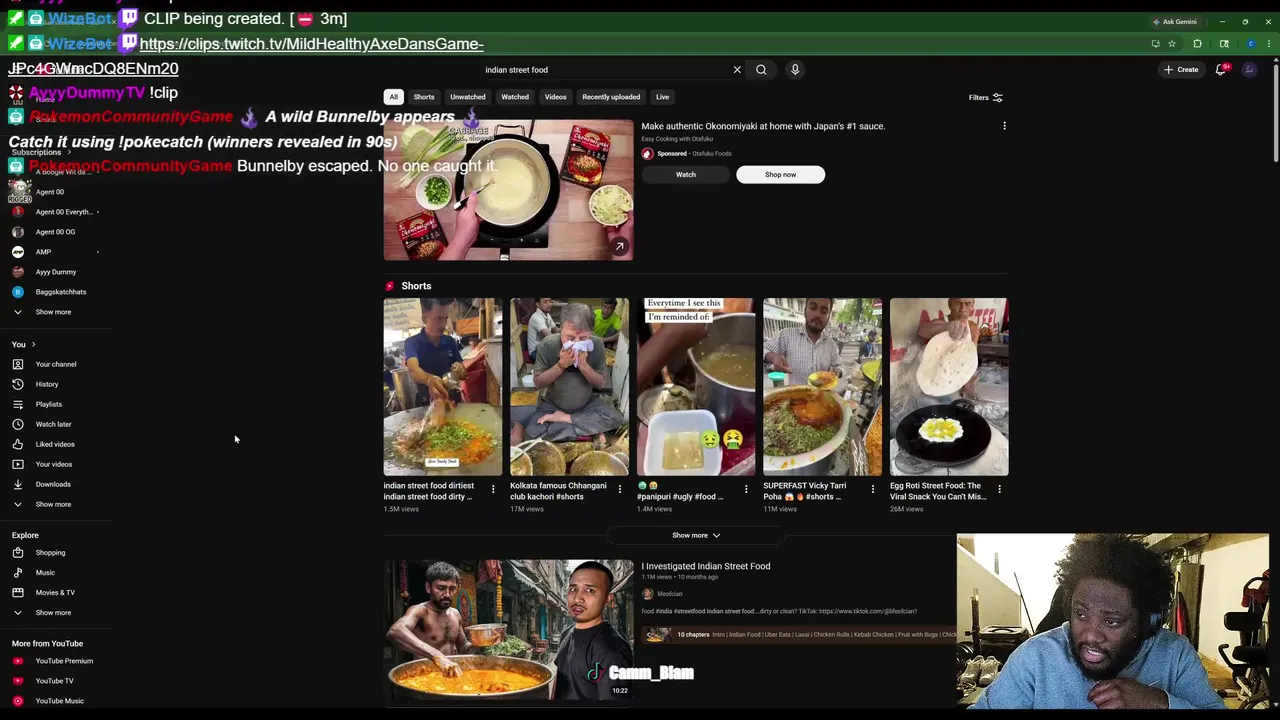Open Baggskatchhats channel in subscriptions
This screenshot has width=1280, height=720.
60,292
